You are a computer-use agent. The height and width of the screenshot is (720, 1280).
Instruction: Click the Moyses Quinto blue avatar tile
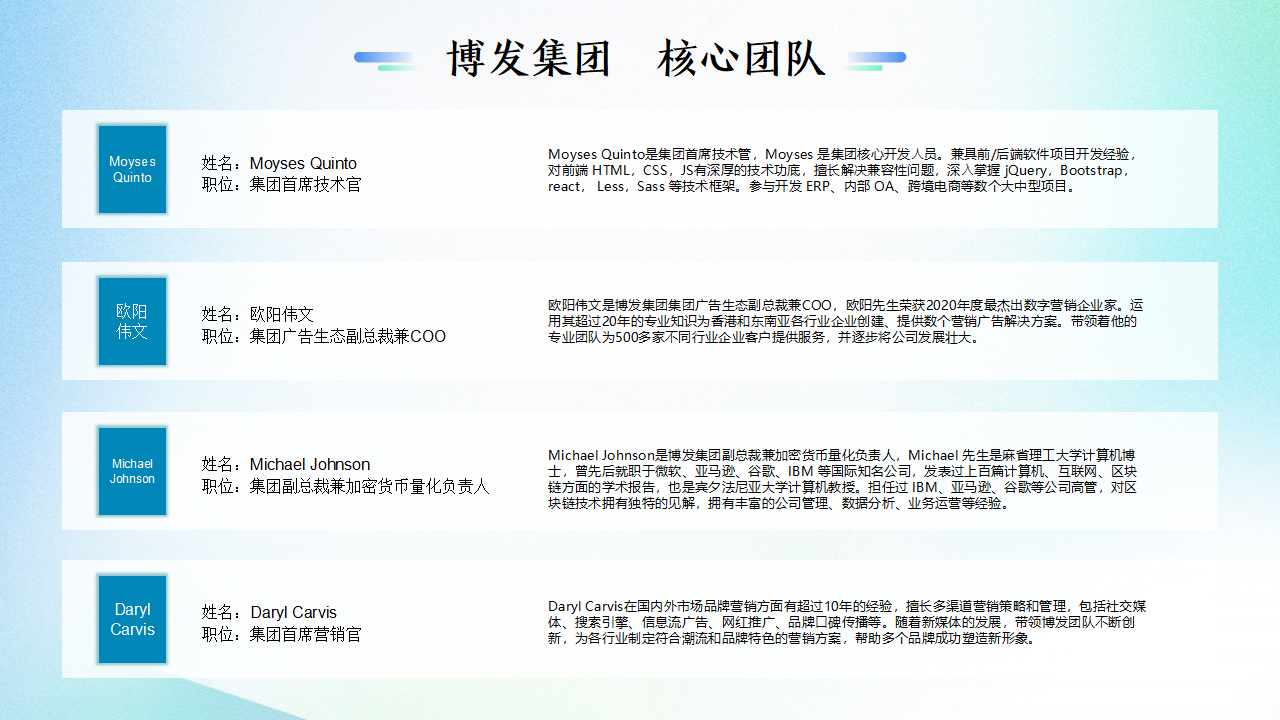132,169
